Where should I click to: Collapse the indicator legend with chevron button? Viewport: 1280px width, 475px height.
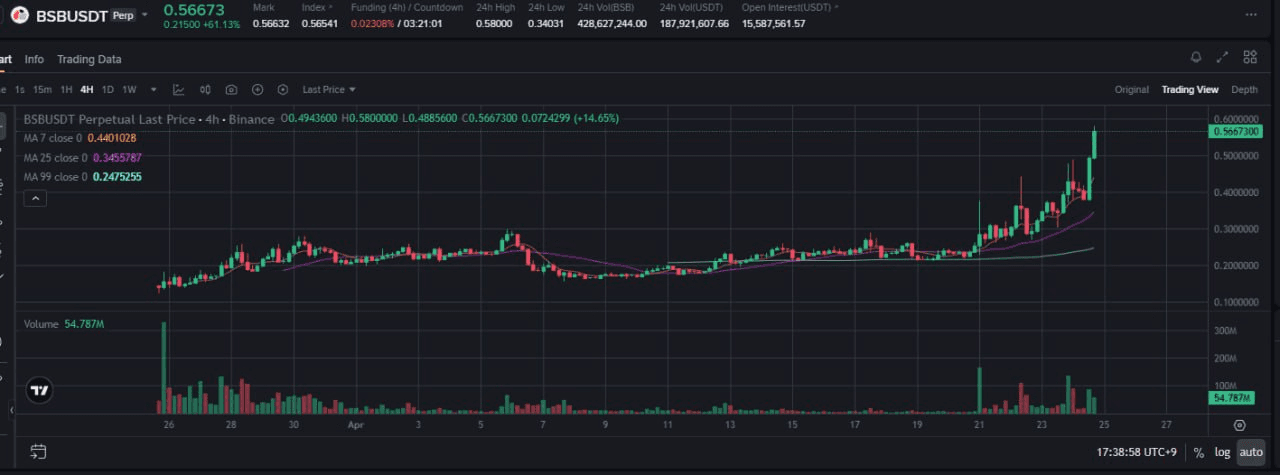click(x=35, y=199)
